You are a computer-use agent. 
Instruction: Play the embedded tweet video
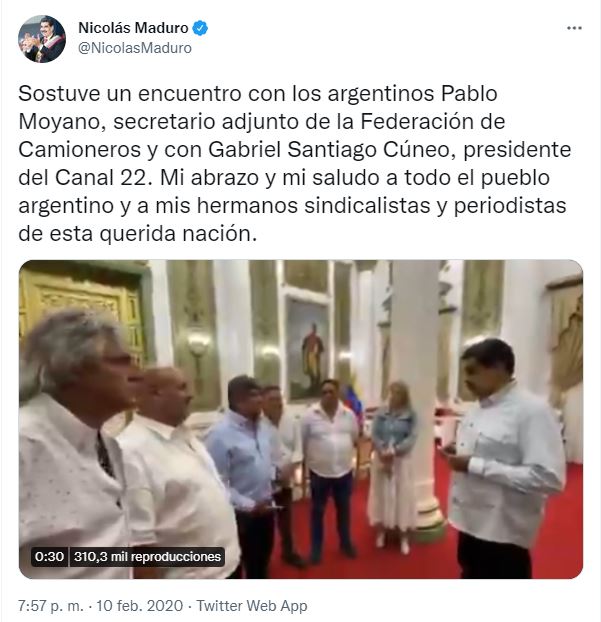click(301, 419)
